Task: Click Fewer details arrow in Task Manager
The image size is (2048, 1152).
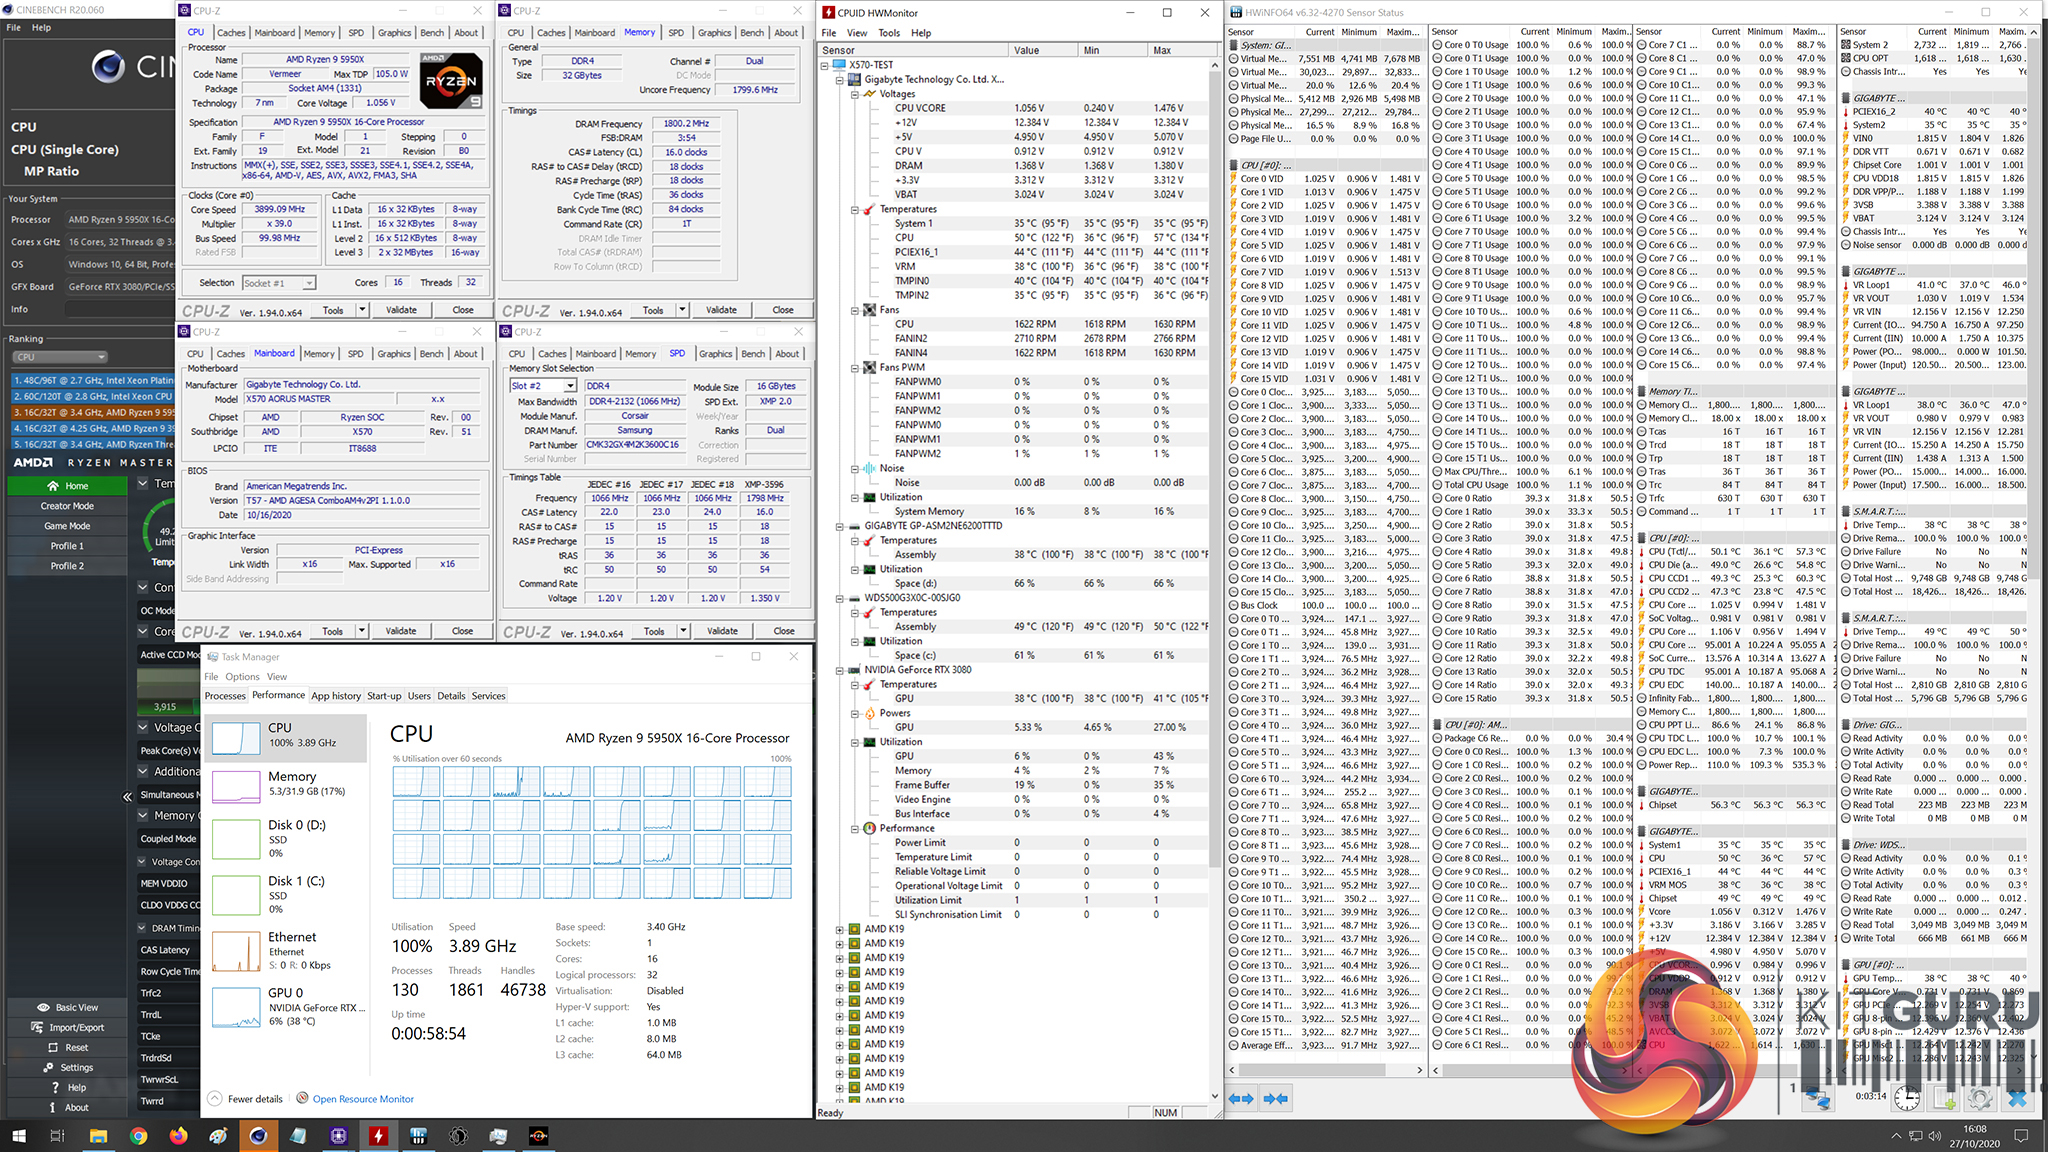Action: click(x=215, y=1098)
